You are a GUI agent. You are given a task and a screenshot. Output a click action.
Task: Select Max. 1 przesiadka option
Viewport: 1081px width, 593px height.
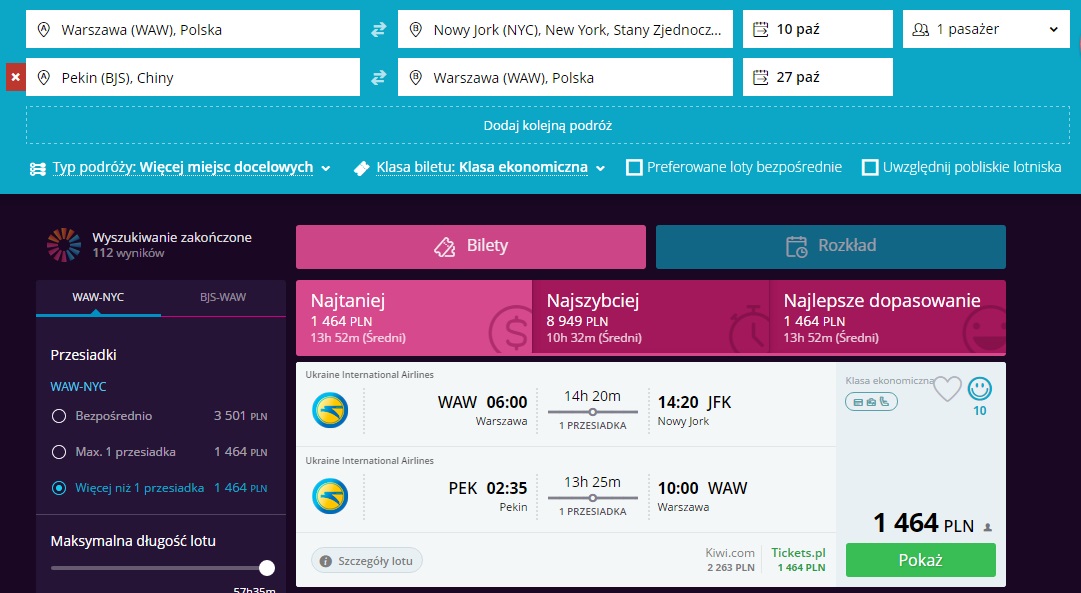point(59,452)
